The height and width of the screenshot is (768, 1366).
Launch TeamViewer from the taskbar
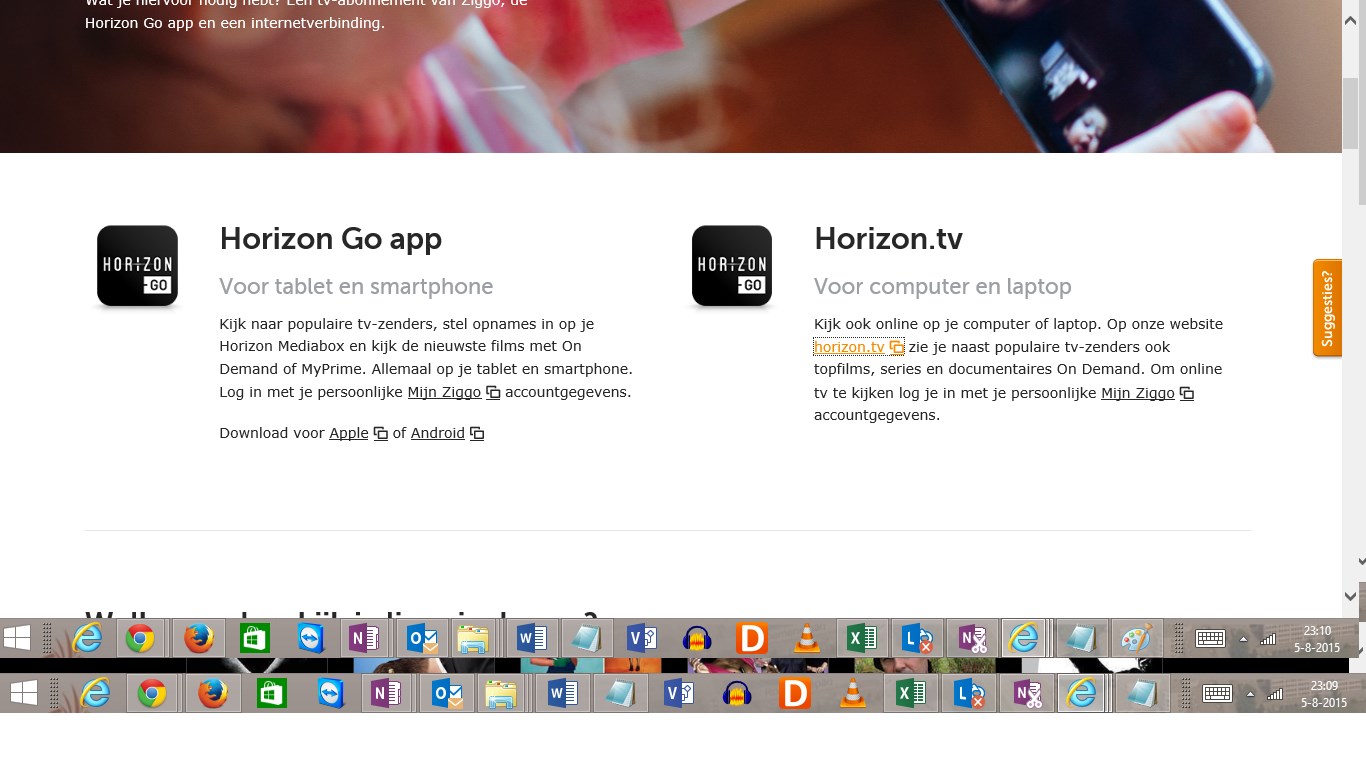310,637
